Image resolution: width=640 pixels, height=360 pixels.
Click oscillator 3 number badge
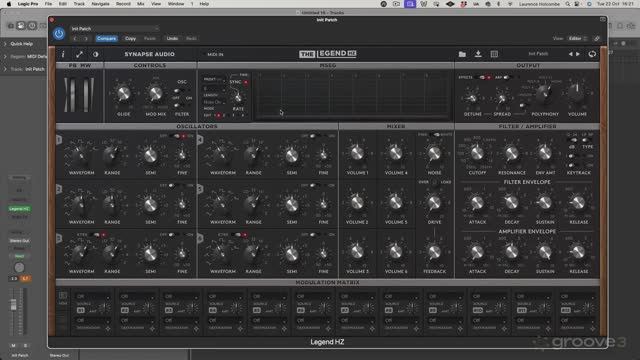pos(59,238)
